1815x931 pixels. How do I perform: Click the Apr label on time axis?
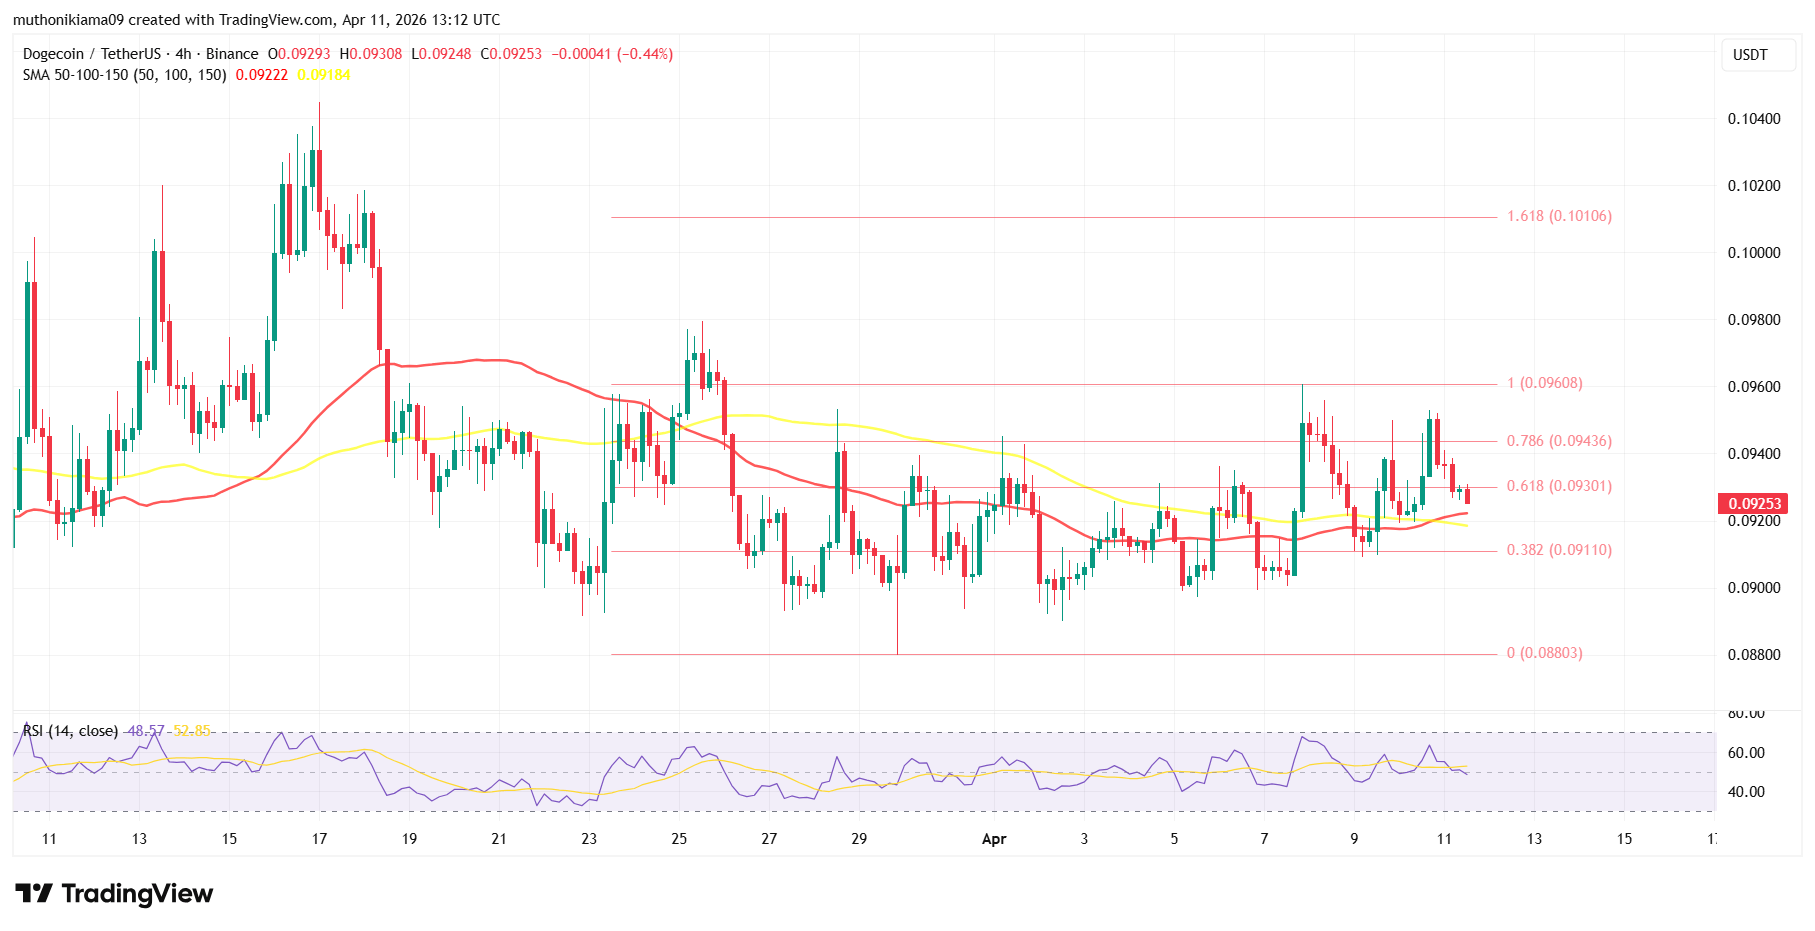[x=993, y=839]
